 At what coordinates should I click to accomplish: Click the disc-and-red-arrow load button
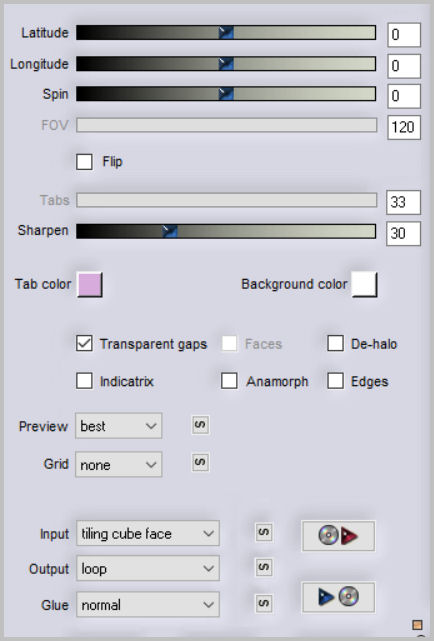click(338, 536)
